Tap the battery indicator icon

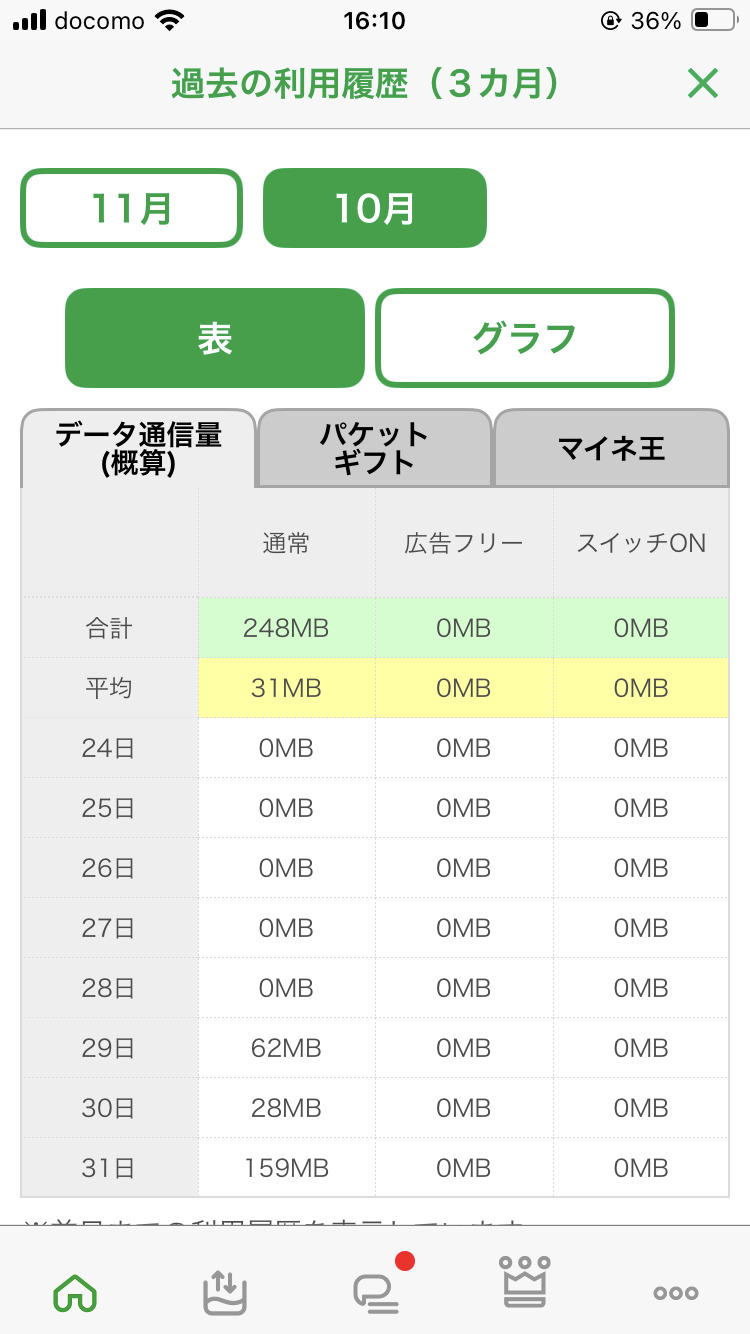tap(714, 21)
